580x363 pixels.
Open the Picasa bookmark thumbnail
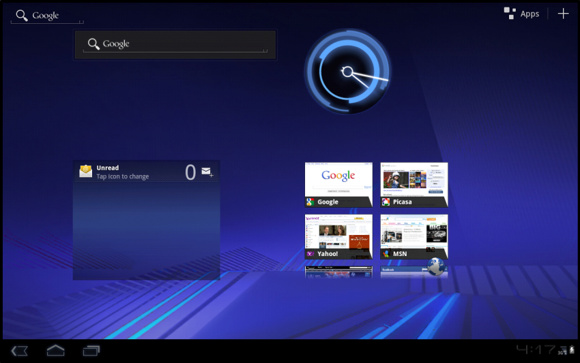414,185
